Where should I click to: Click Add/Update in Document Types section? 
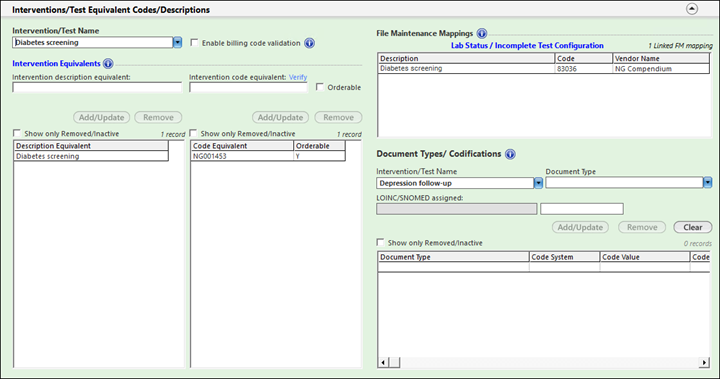click(580, 227)
